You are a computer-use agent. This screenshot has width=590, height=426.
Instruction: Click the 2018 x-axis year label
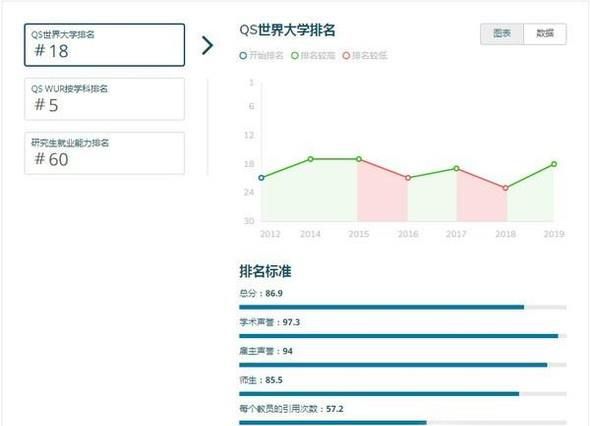505,234
